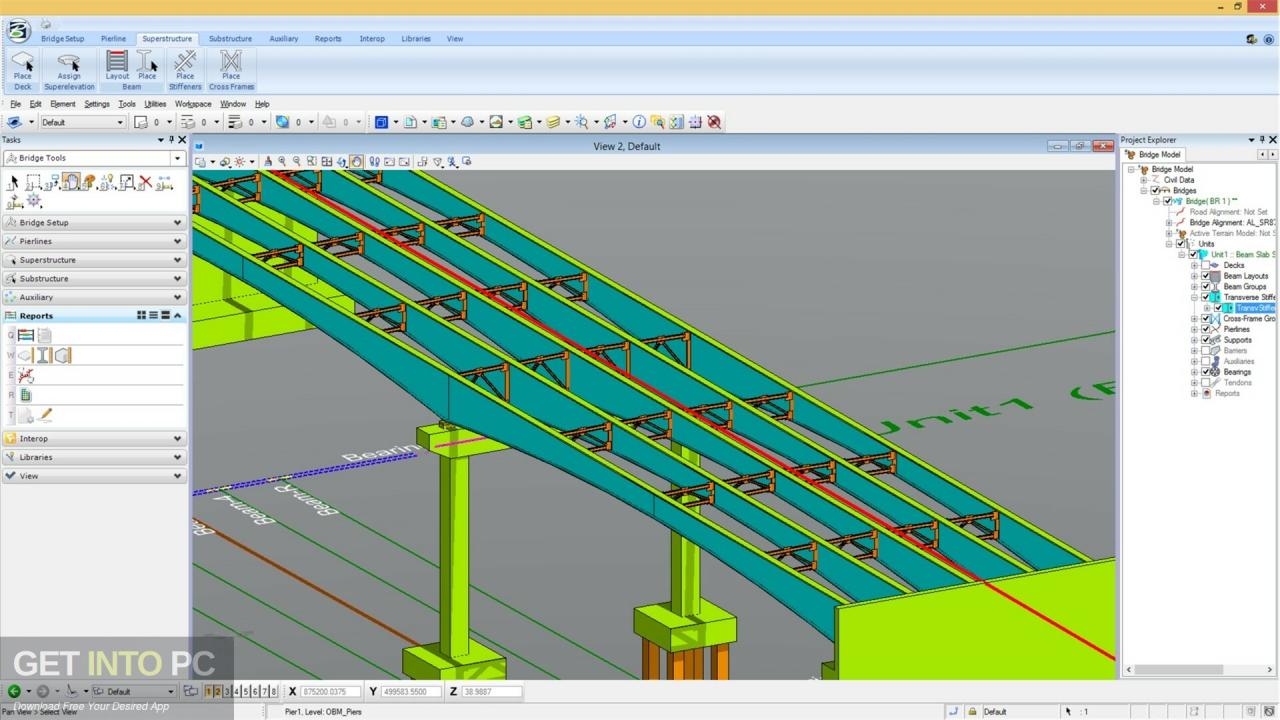Pin the Tasks panel
1280x720 pixels.
[171, 140]
